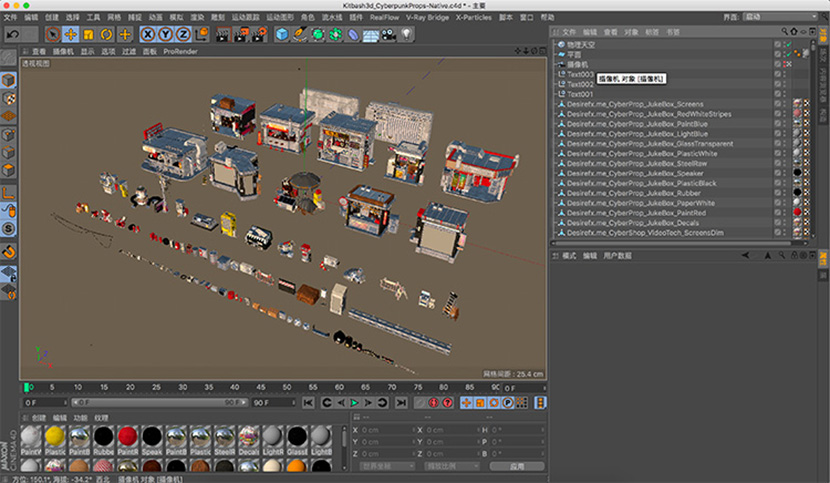This screenshot has width=830, height=483.
Task: Open the 界面 layout dropdown
Action: (x=781, y=17)
